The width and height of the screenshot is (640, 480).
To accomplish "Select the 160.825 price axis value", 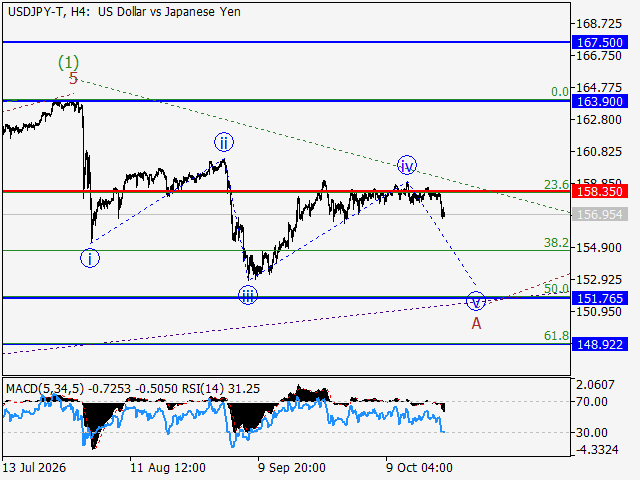I will click(599, 151).
